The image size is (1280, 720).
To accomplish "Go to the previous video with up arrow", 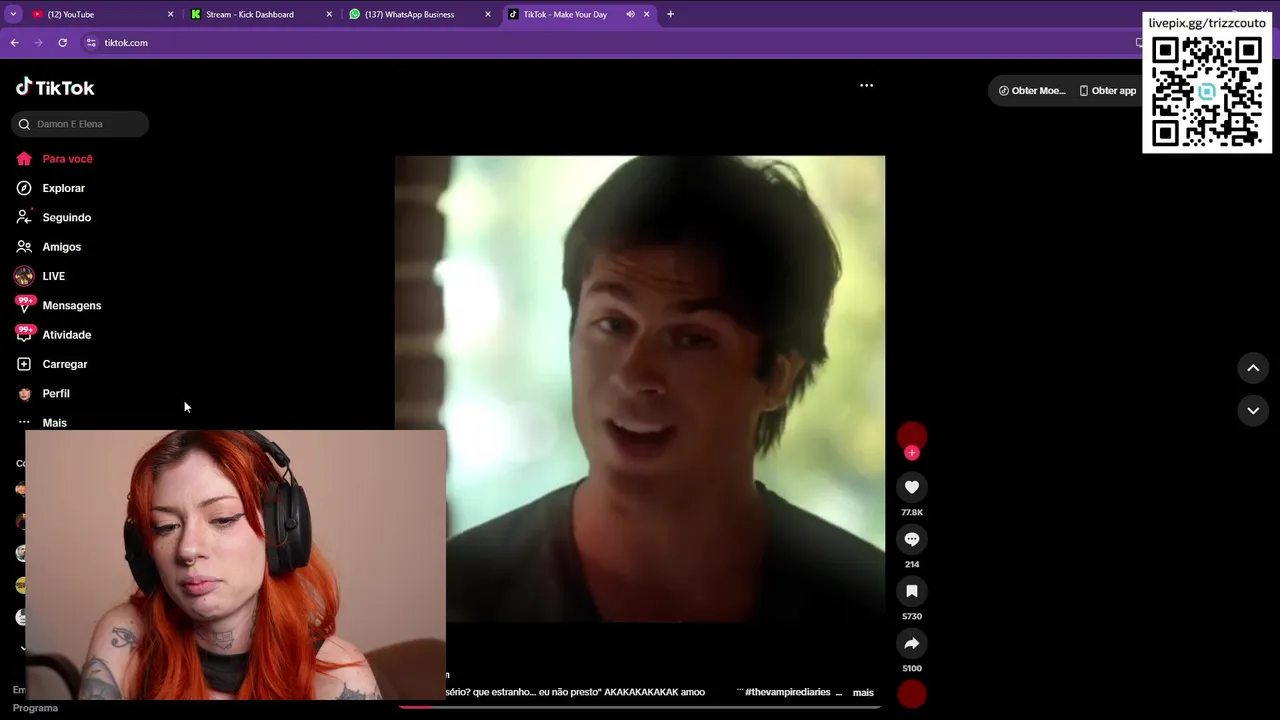I will pyautogui.click(x=1253, y=368).
